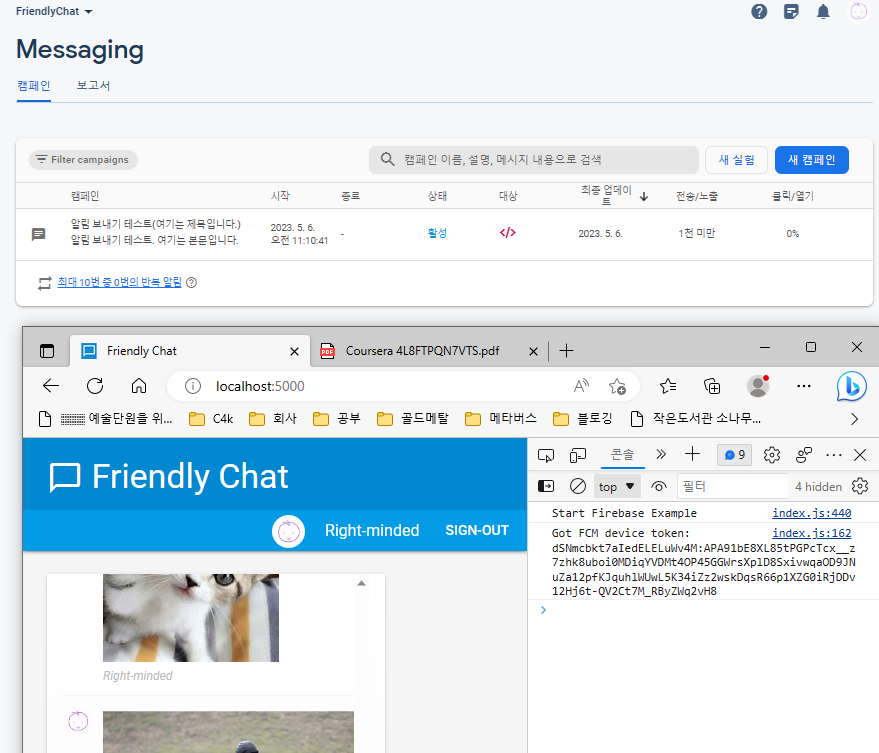Open the browser profile avatar
This screenshot has width=879, height=753.
tap(758, 386)
